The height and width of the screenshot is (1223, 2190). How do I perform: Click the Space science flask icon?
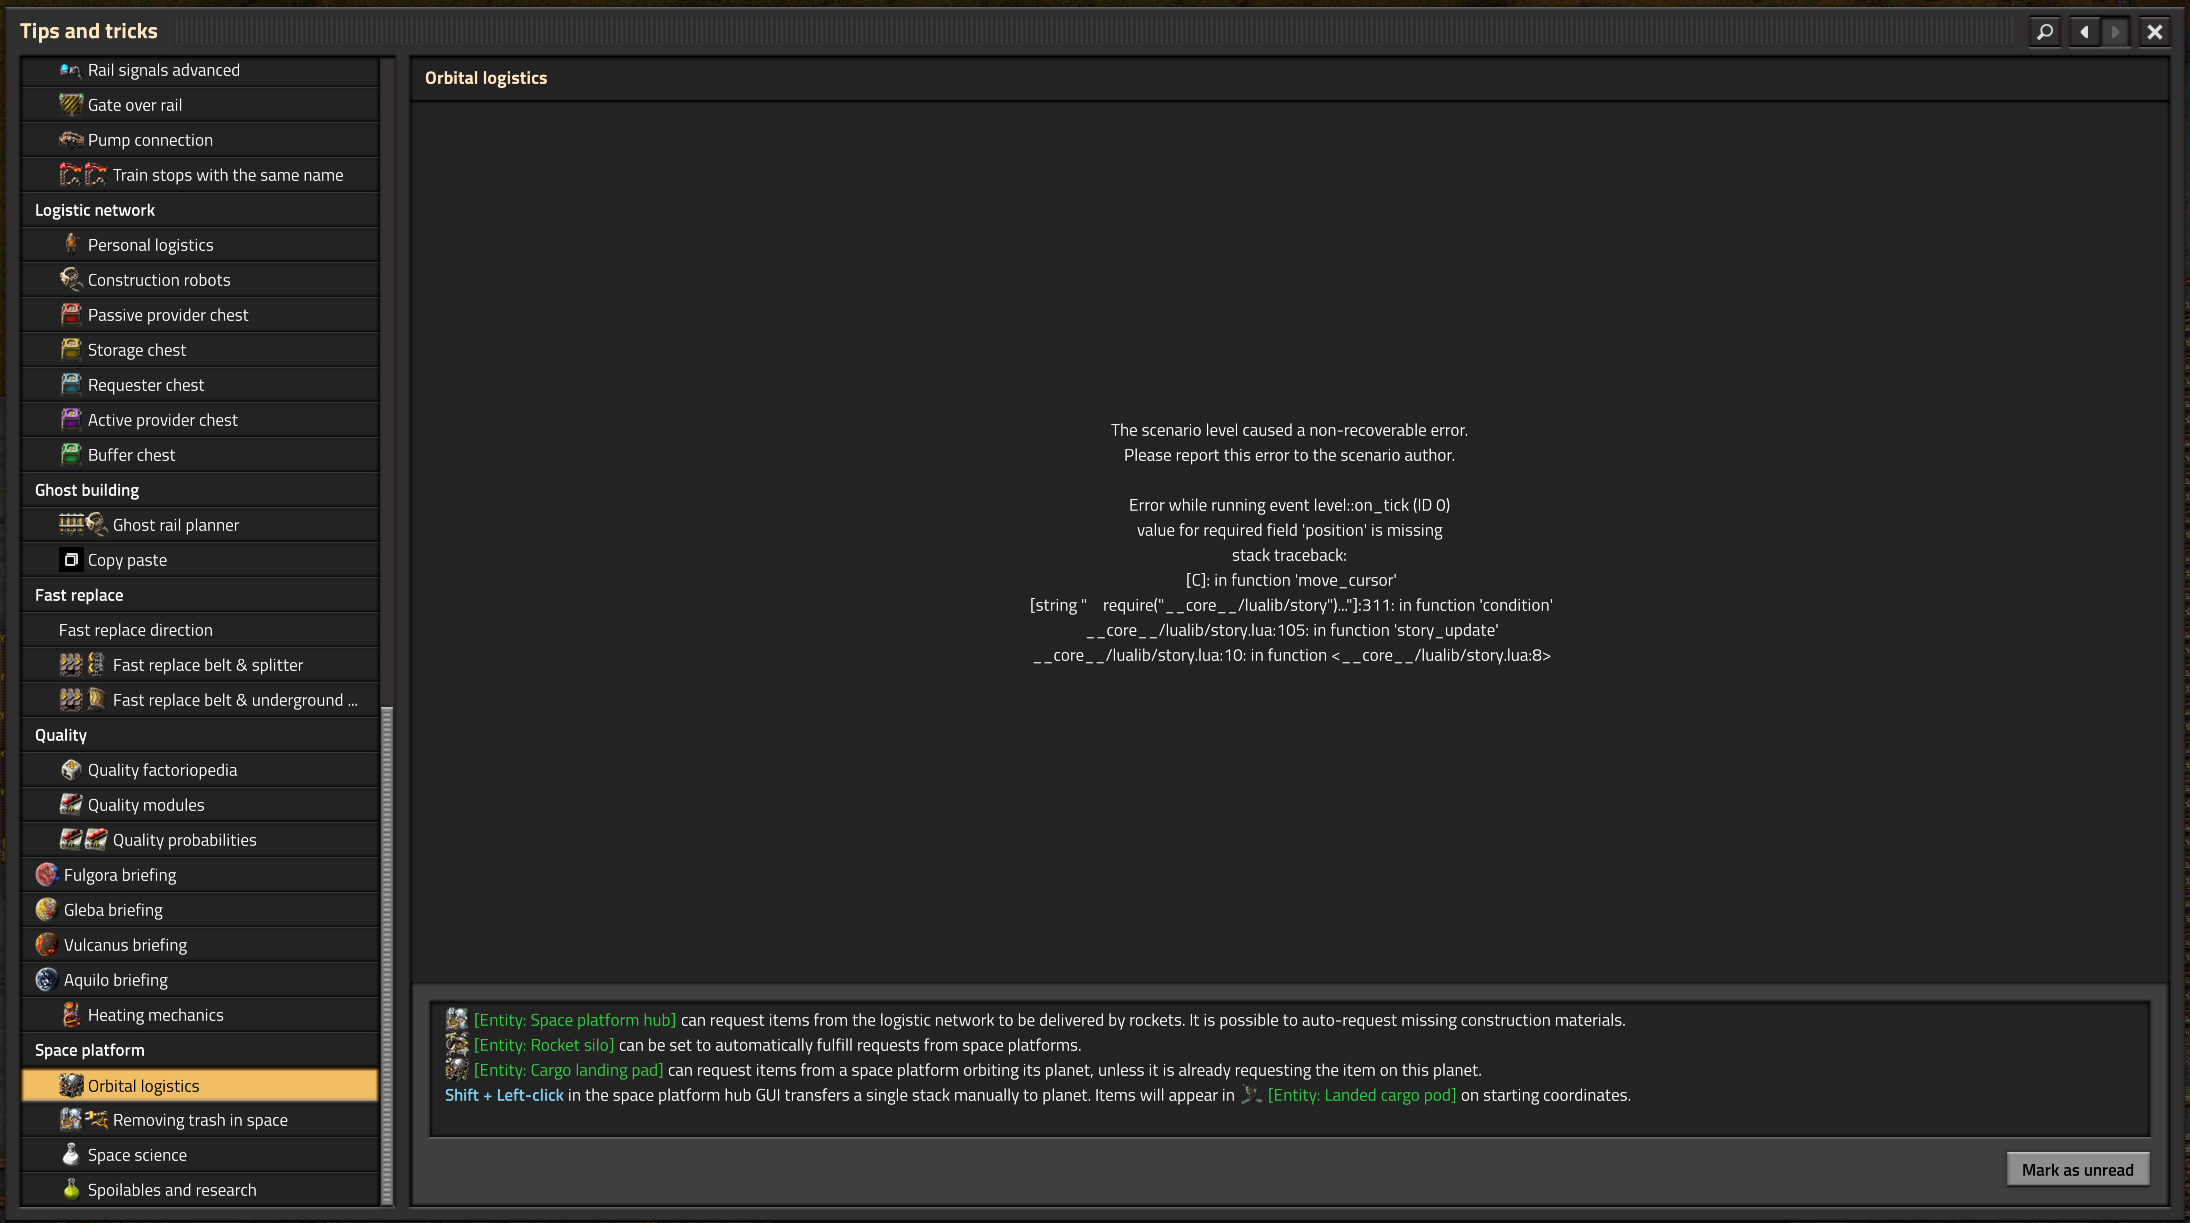pyautogui.click(x=71, y=1155)
